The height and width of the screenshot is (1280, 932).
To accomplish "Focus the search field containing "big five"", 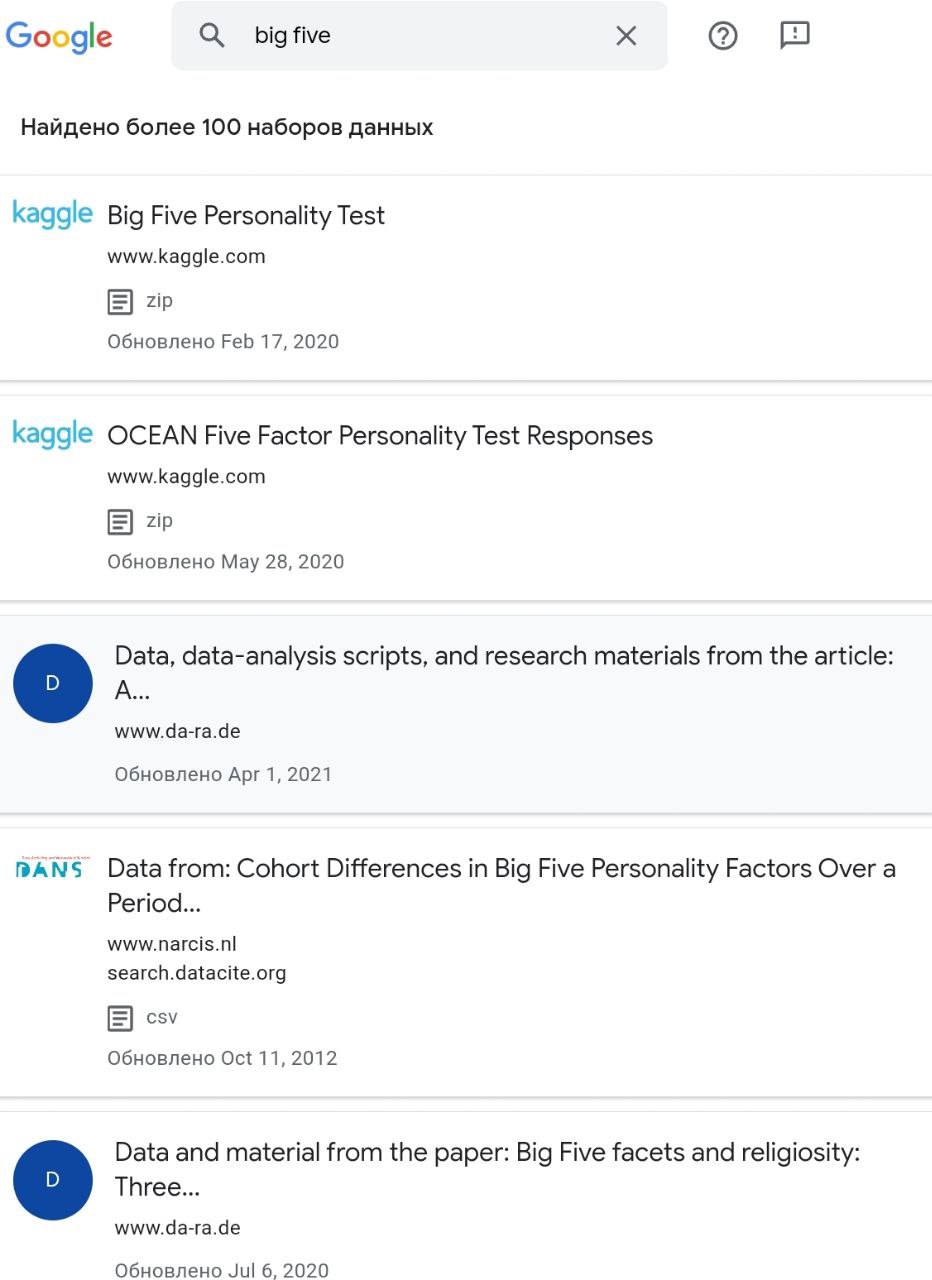I will point(420,36).
